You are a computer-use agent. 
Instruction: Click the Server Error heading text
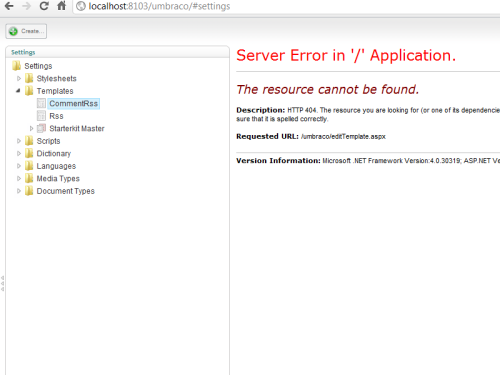[x=346, y=55]
